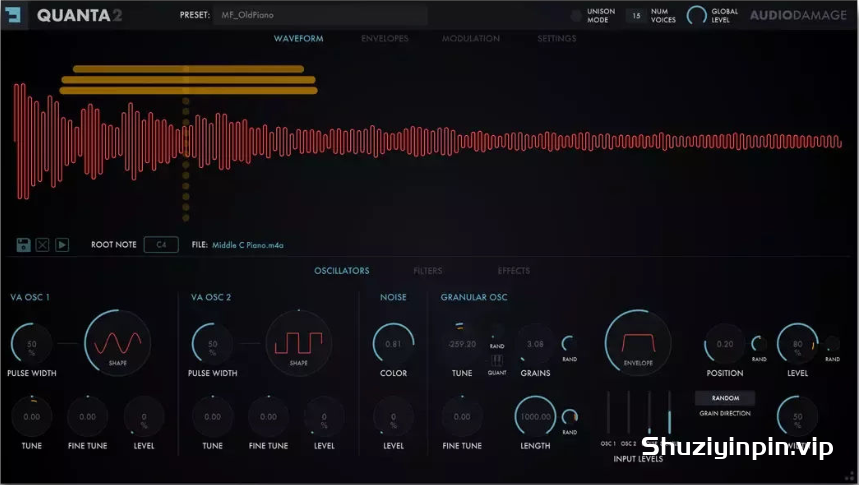Click the VA OSC 1 sine Shape selector
Viewport: 859px width, 485px height.
click(x=117, y=343)
